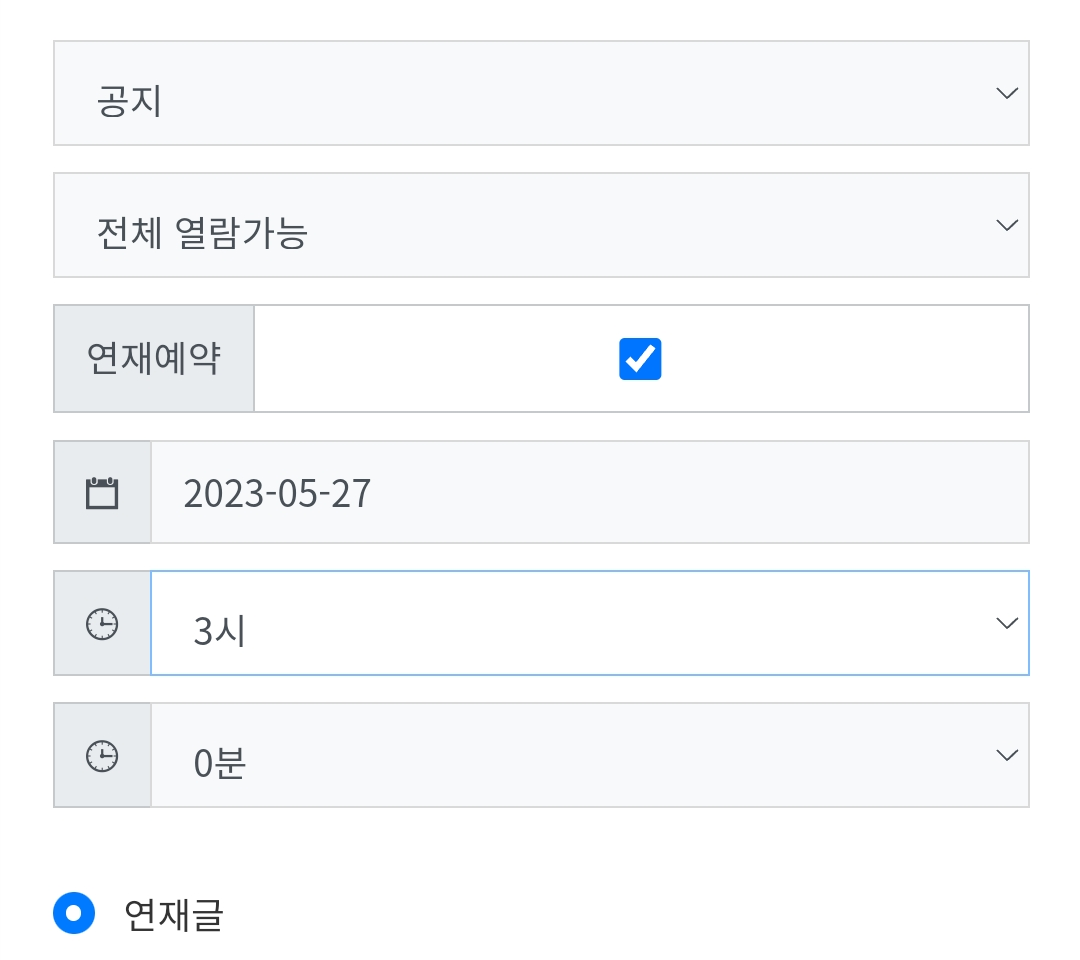Click the calendar icon beside the date

point(102,493)
